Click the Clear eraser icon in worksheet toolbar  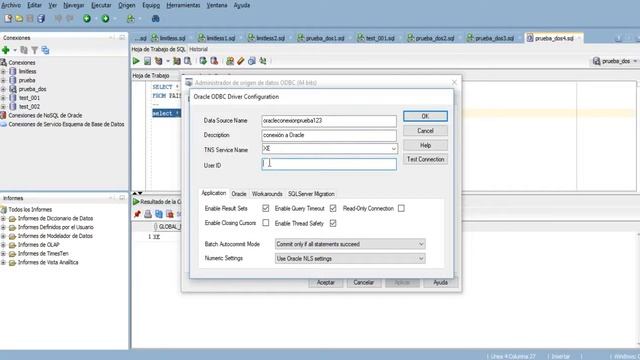241,61
